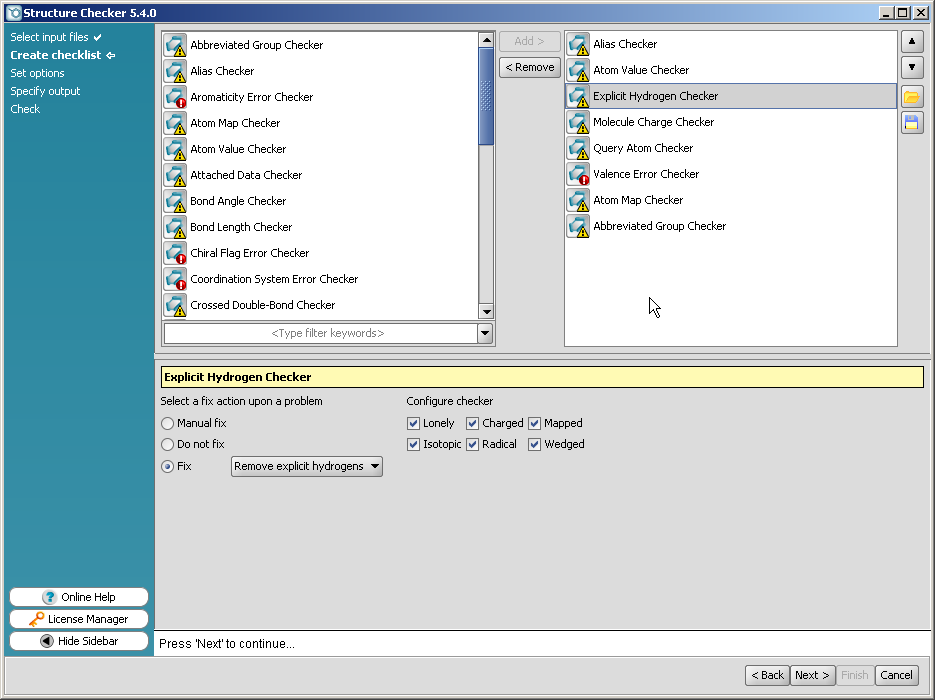Open the Specify output step
The height and width of the screenshot is (700, 935).
point(45,91)
